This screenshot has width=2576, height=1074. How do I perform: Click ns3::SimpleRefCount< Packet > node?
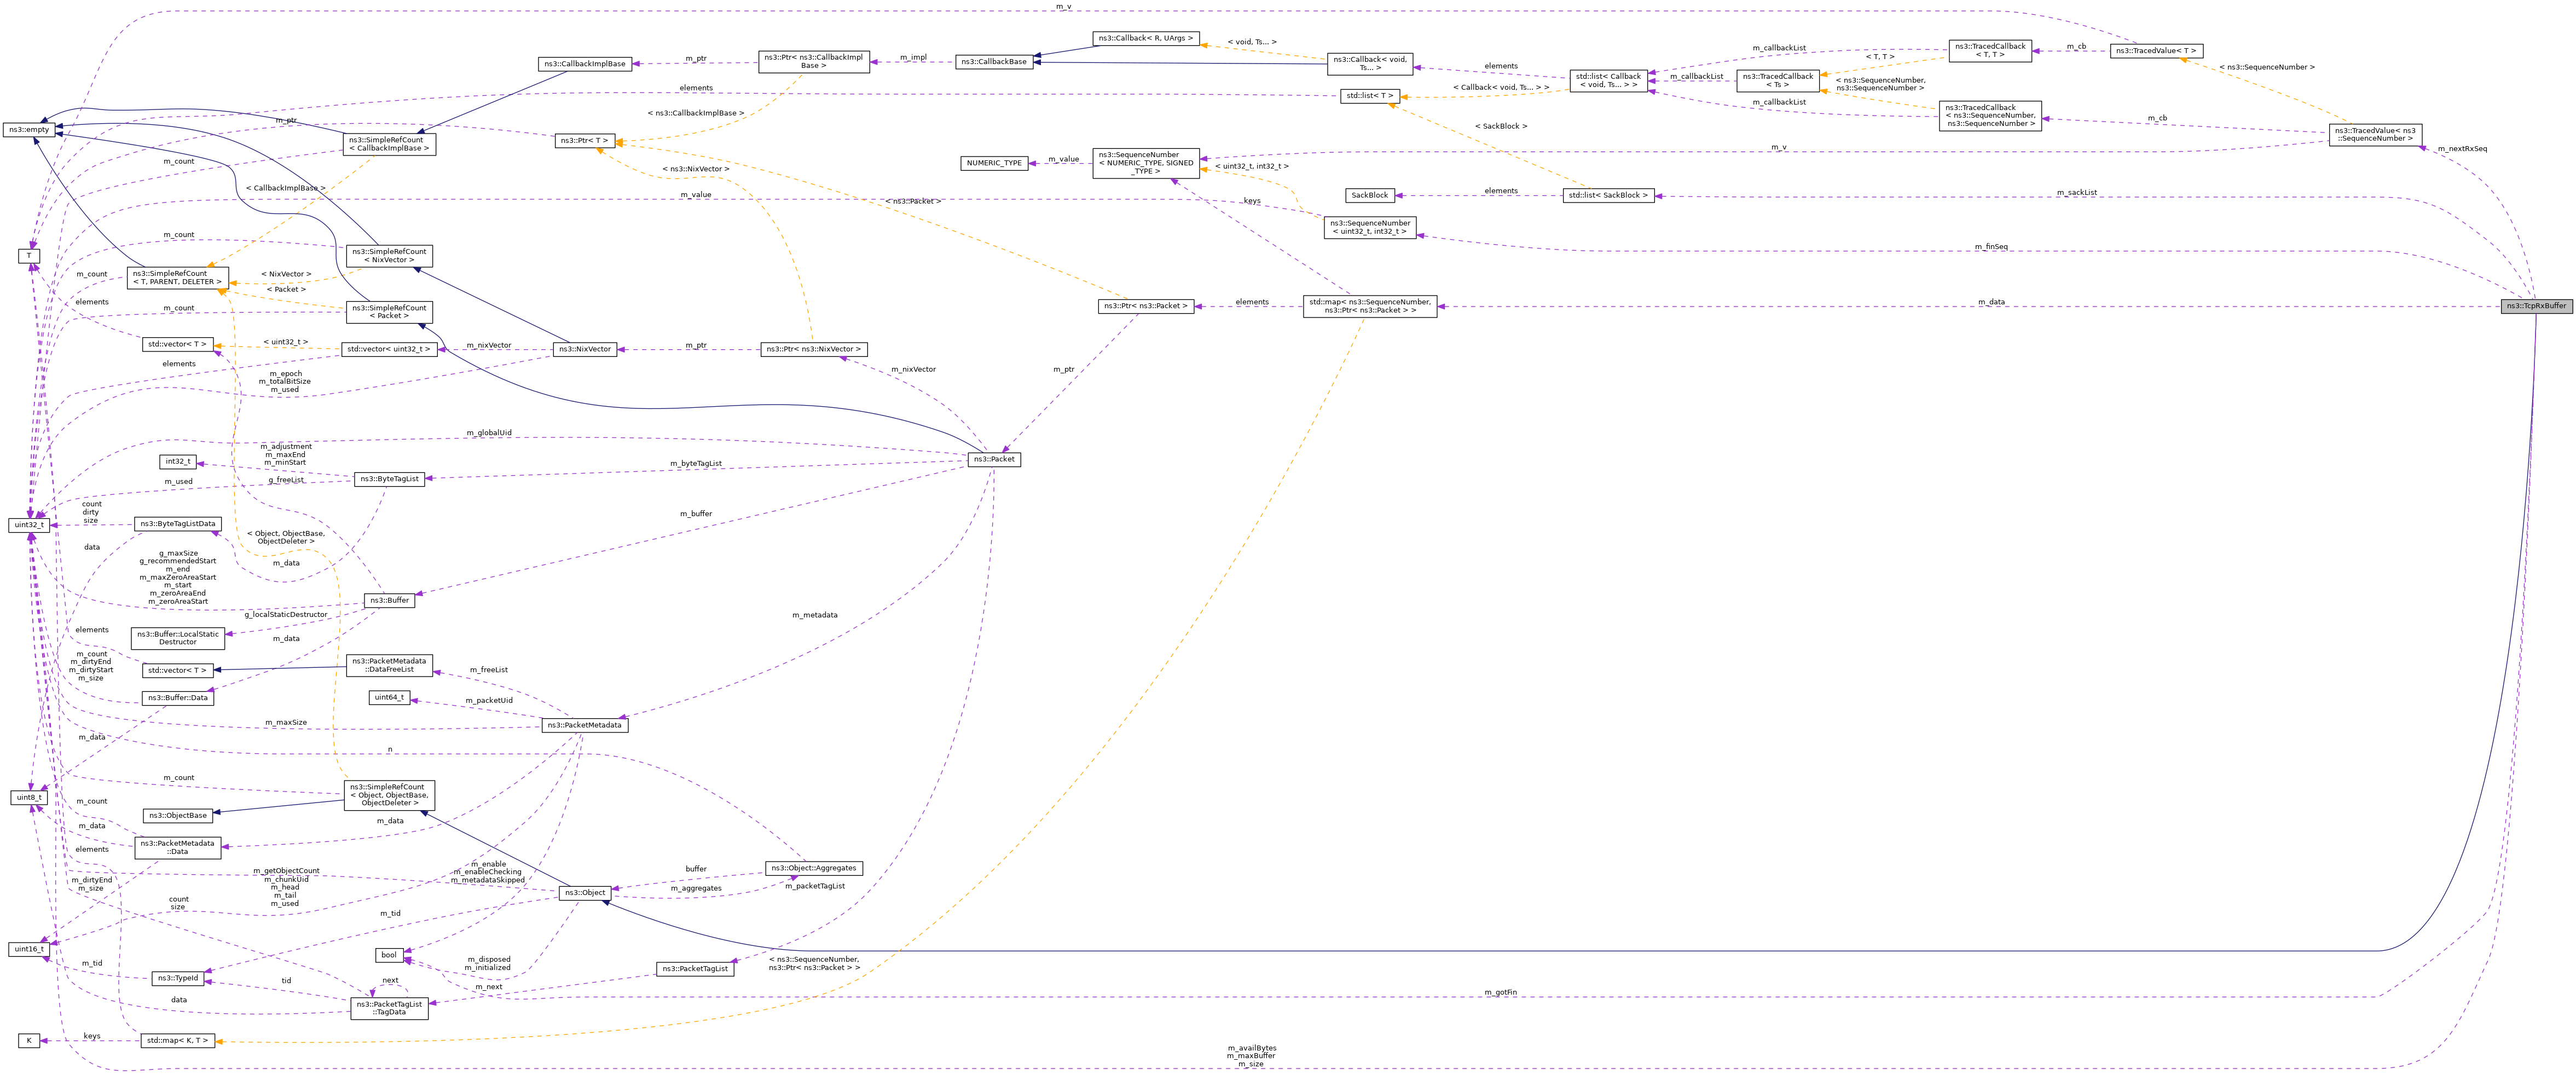point(389,312)
